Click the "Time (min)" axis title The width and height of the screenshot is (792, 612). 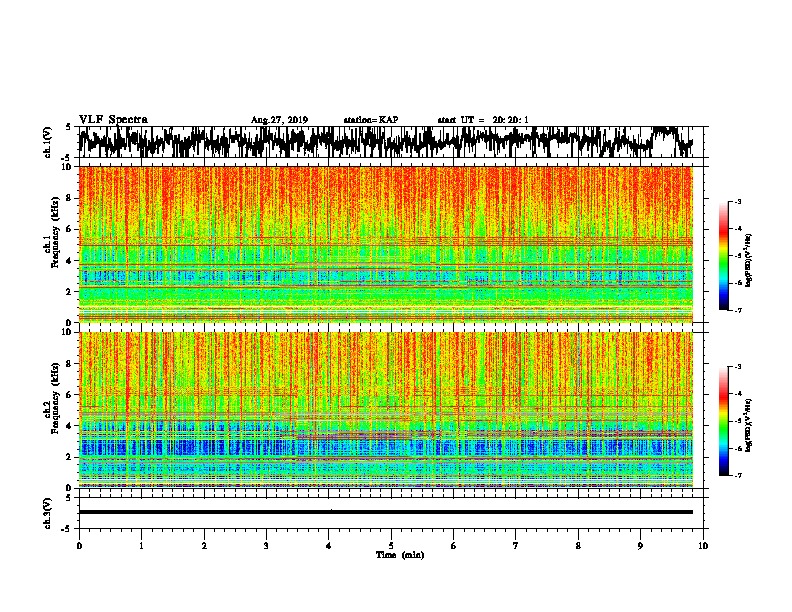400,555
